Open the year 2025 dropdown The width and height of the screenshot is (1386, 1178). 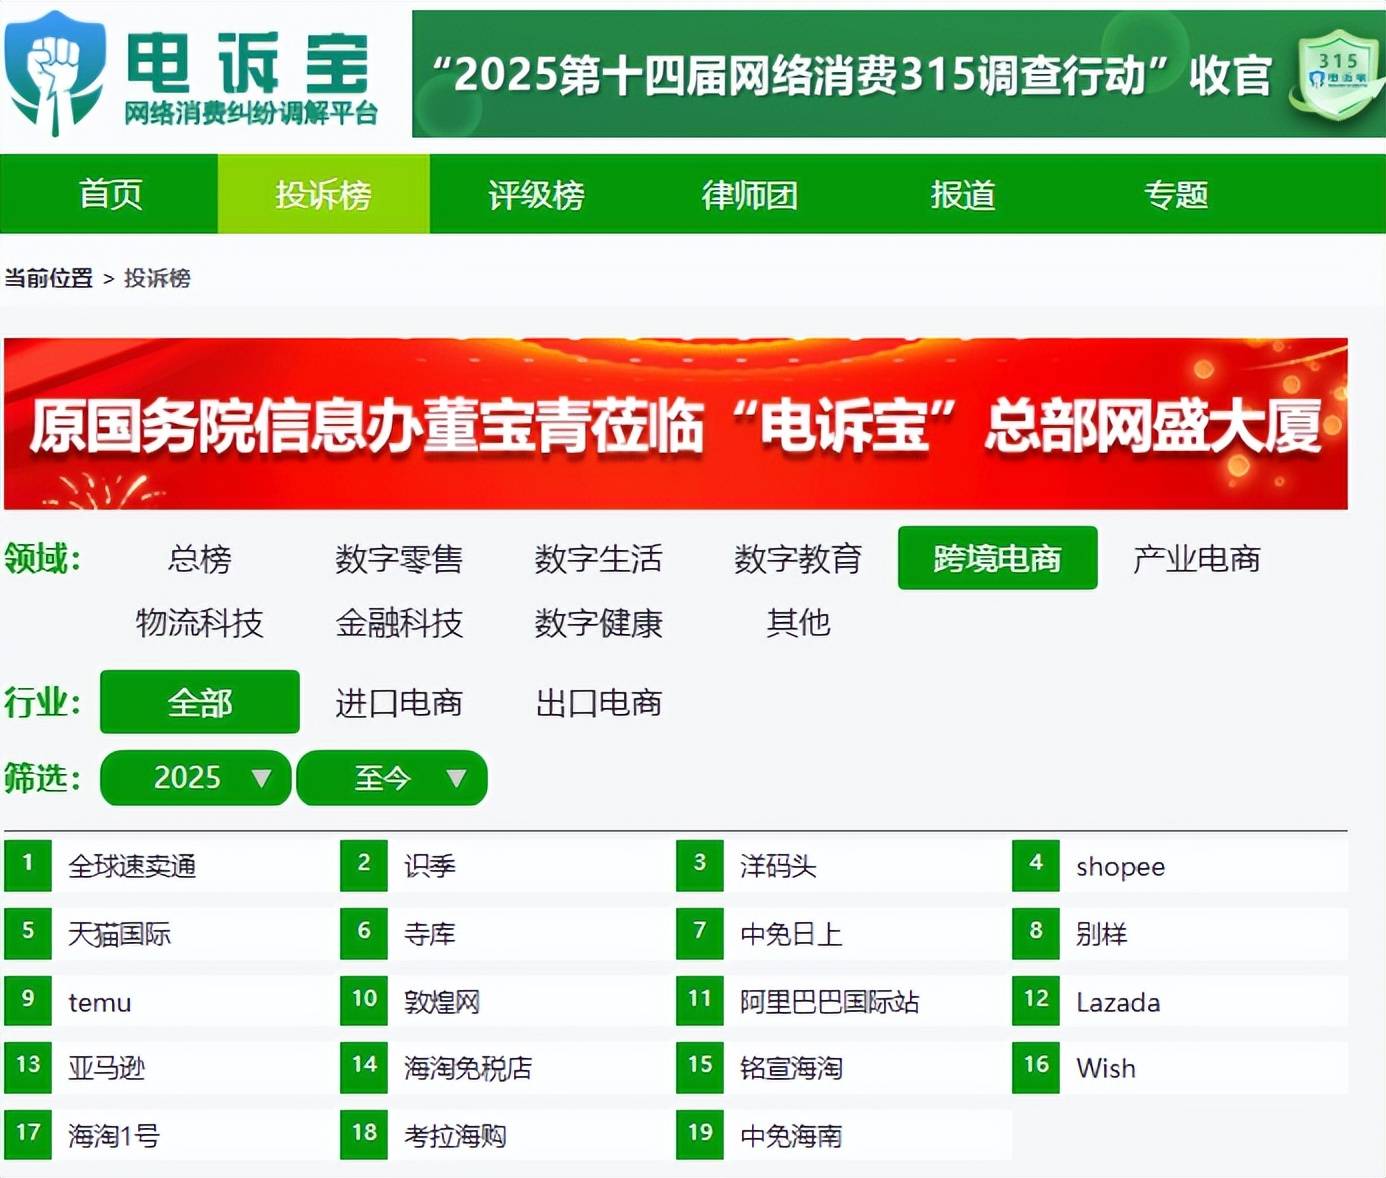point(196,778)
